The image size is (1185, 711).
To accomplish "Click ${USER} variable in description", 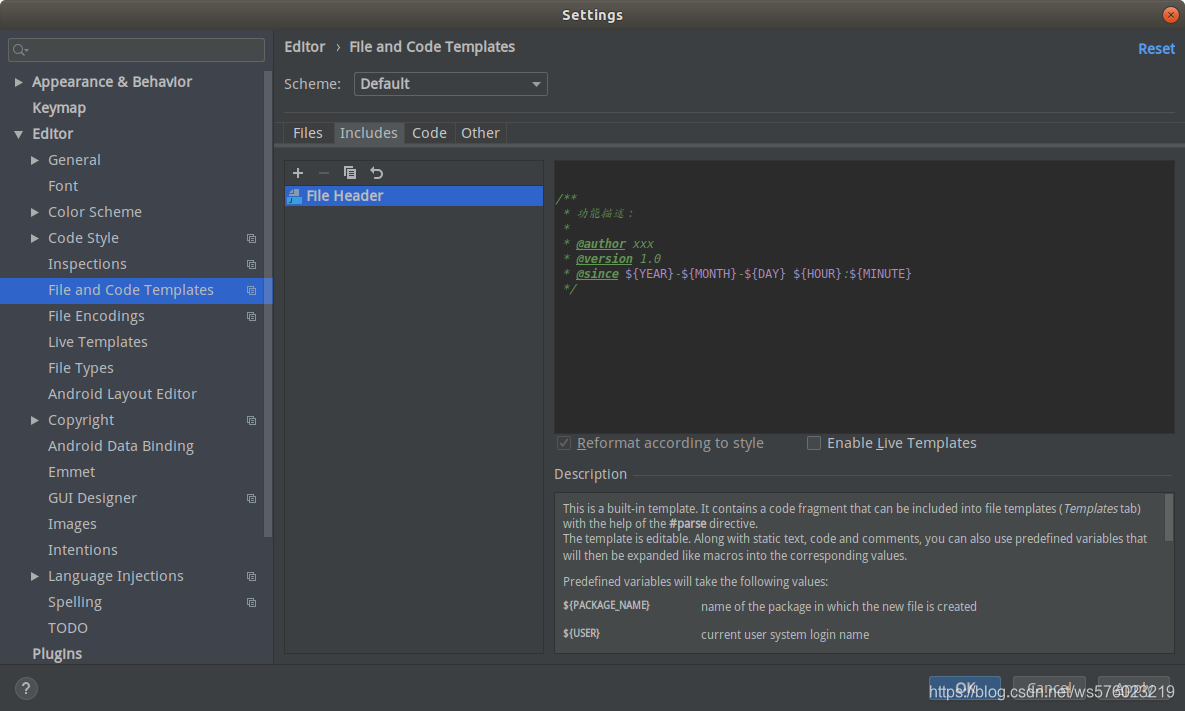I will tap(581, 634).
